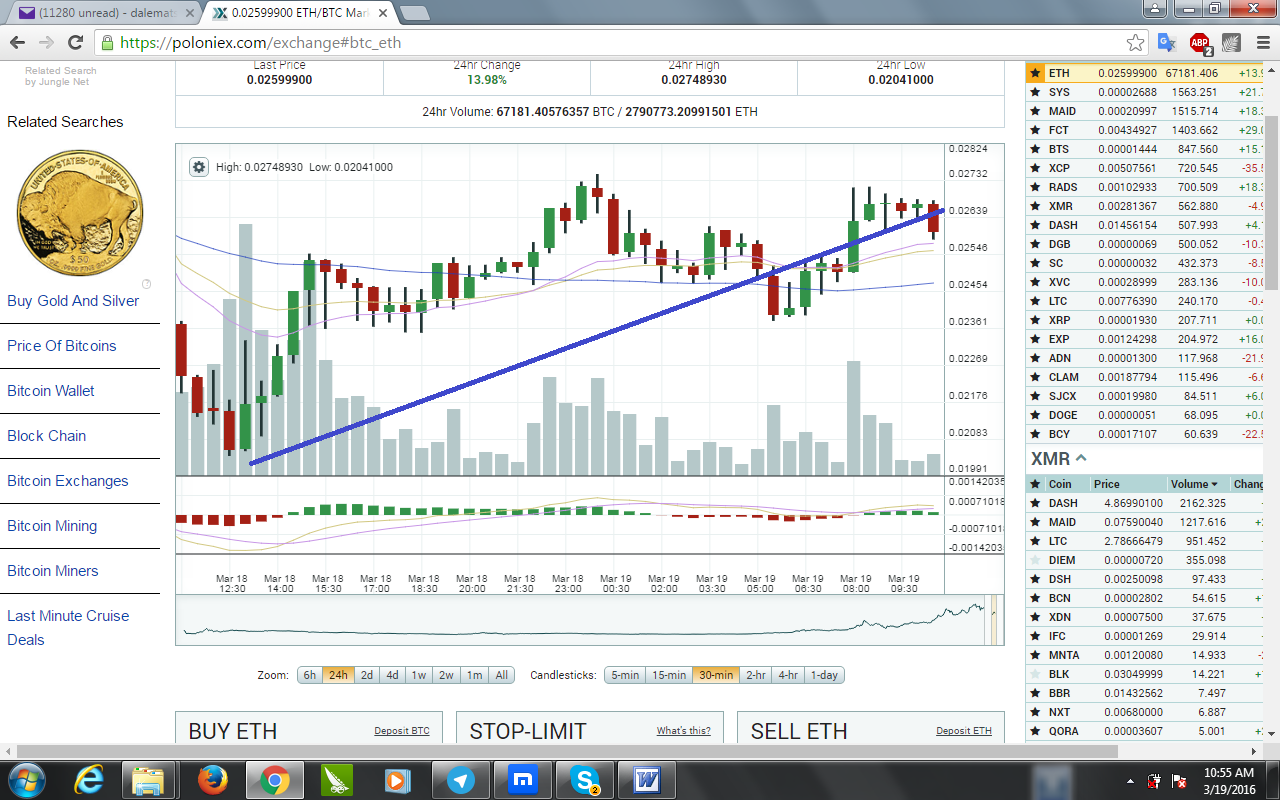This screenshot has height=800, width=1280.
Task: Open the Buy Gold And Silver link
Action: [73, 301]
